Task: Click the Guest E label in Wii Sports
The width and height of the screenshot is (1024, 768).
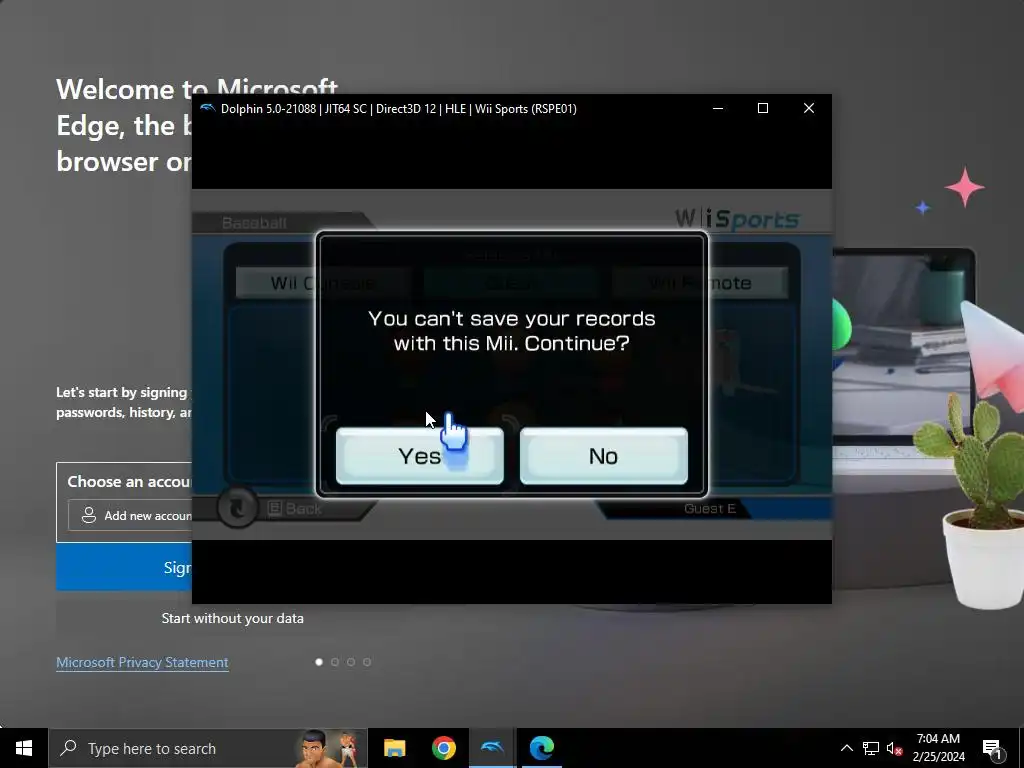Action: pos(710,509)
